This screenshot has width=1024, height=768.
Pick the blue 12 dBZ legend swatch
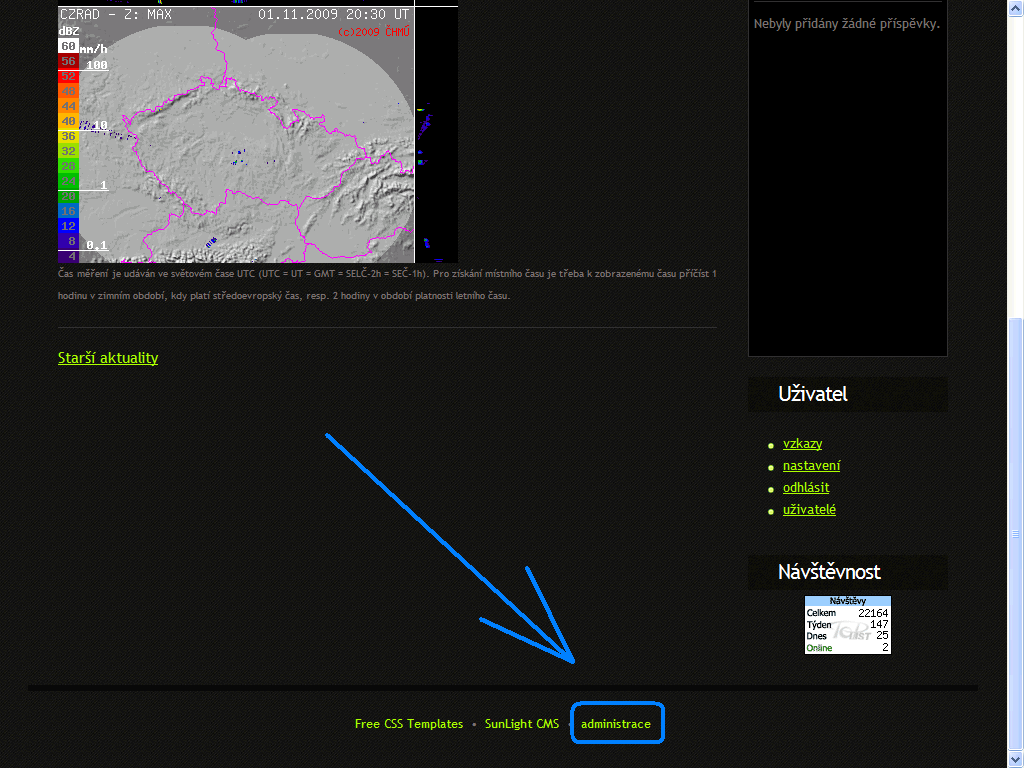(68, 226)
